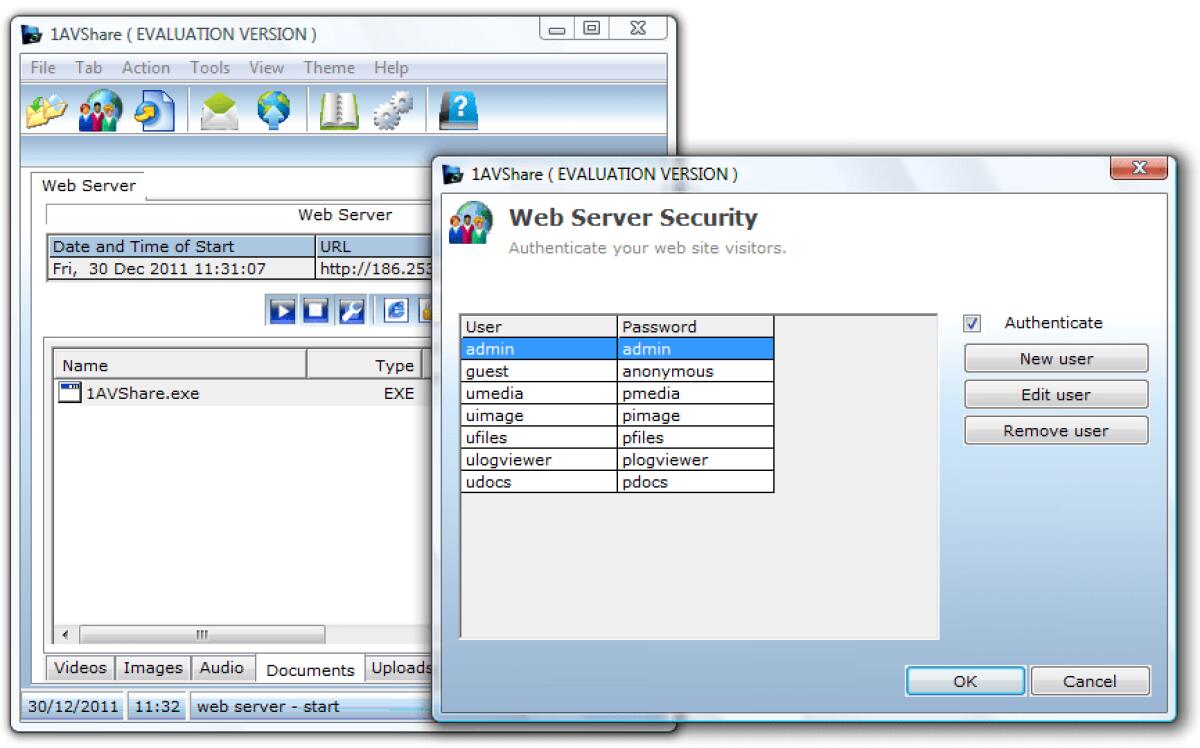Click the horizontal scrollbar in the file list
1200x748 pixels.
tap(200, 634)
